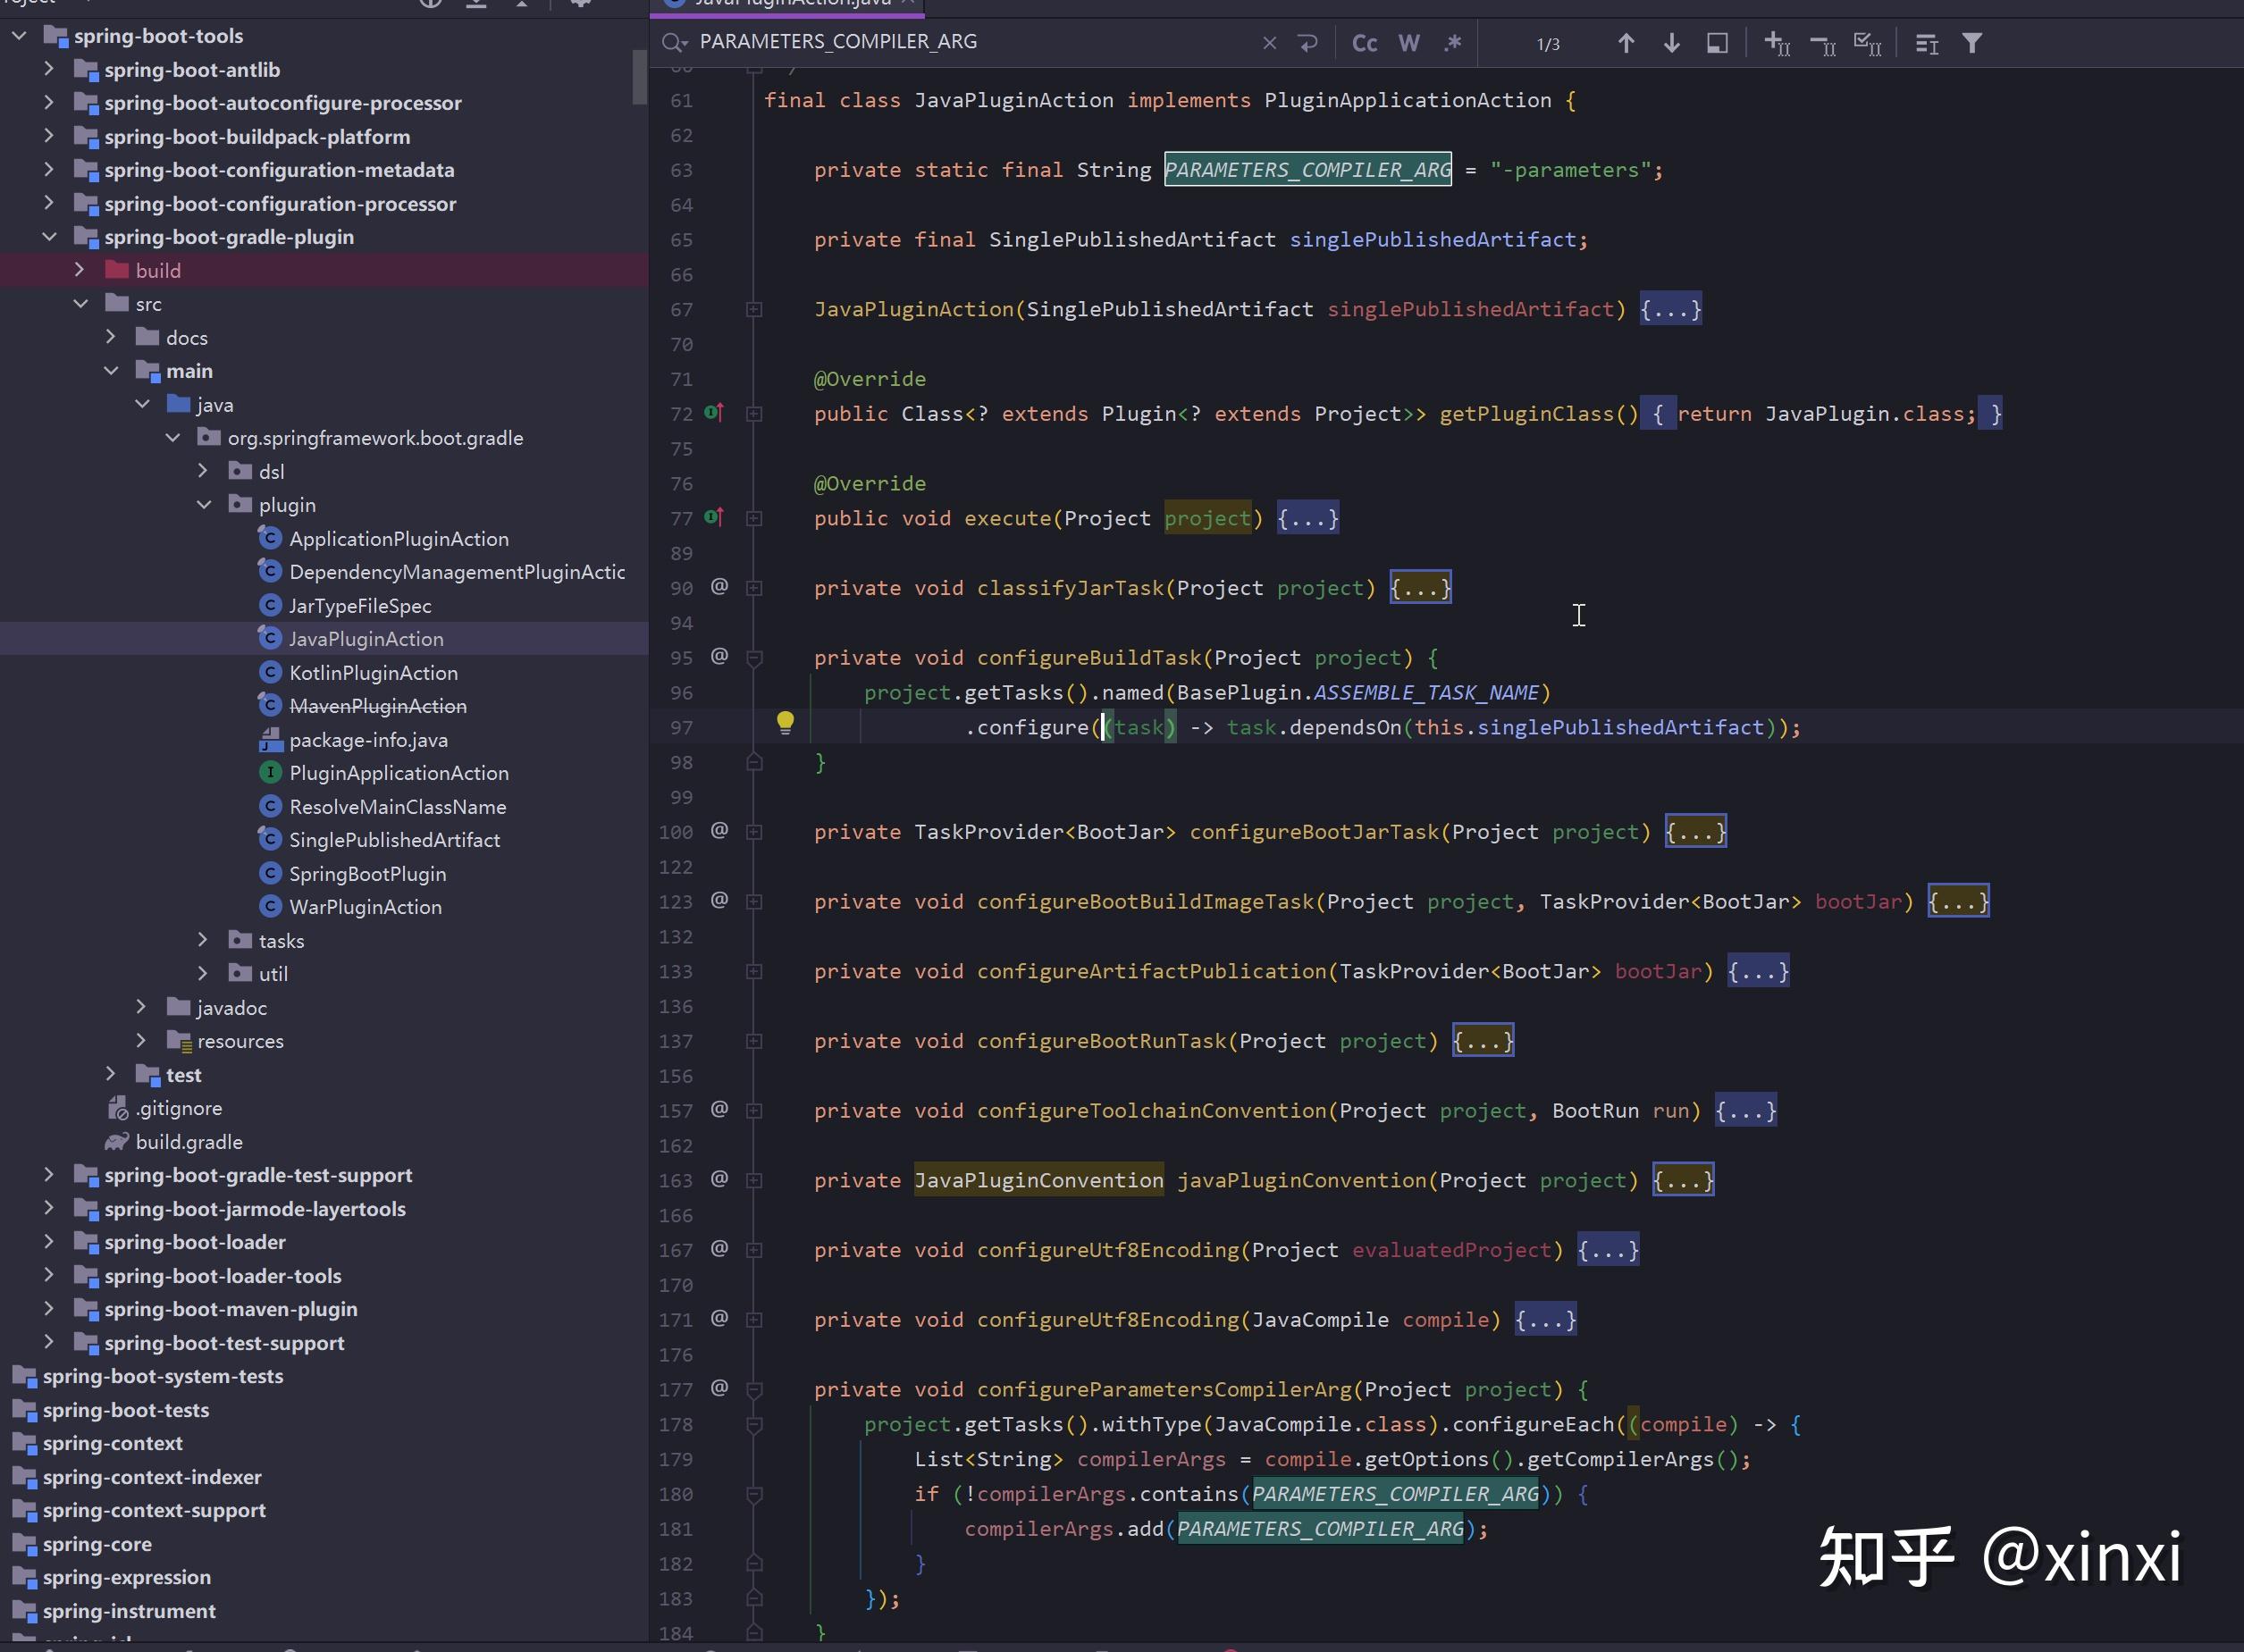The image size is (2244, 1652).
Task: Open SpringBootPlugin class file
Action: tap(367, 874)
